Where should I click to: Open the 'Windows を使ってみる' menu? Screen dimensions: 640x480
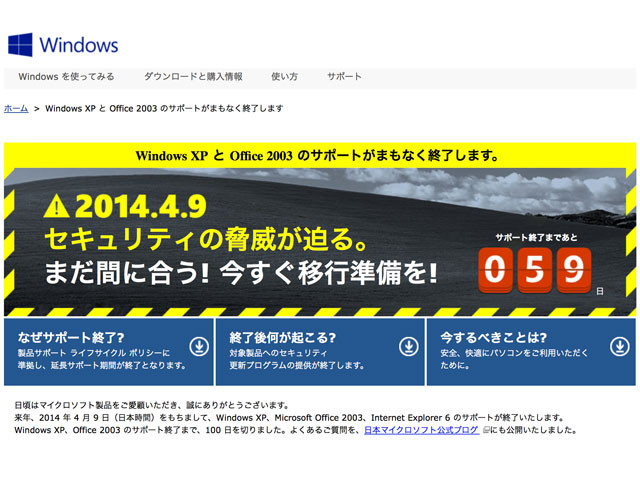tap(67, 76)
